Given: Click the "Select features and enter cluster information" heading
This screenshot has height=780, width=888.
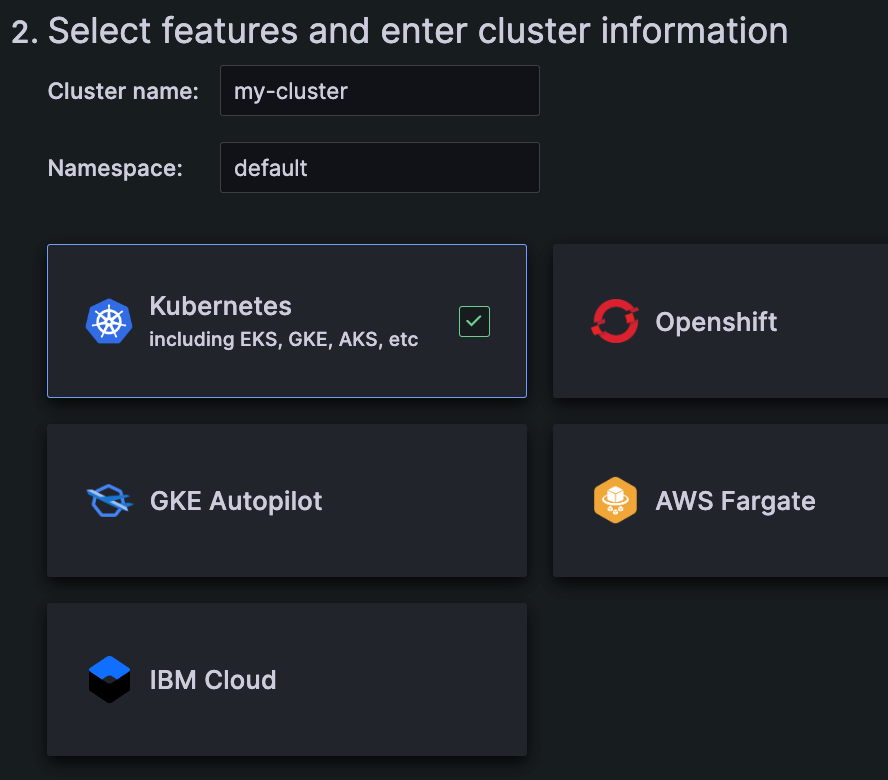Looking at the screenshot, I should tap(417, 31).
